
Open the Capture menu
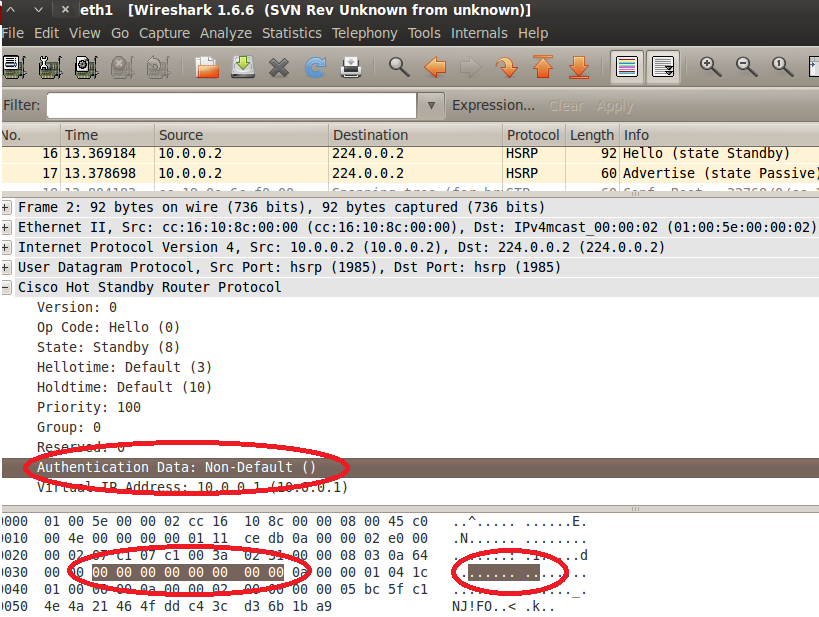point(164,33)
